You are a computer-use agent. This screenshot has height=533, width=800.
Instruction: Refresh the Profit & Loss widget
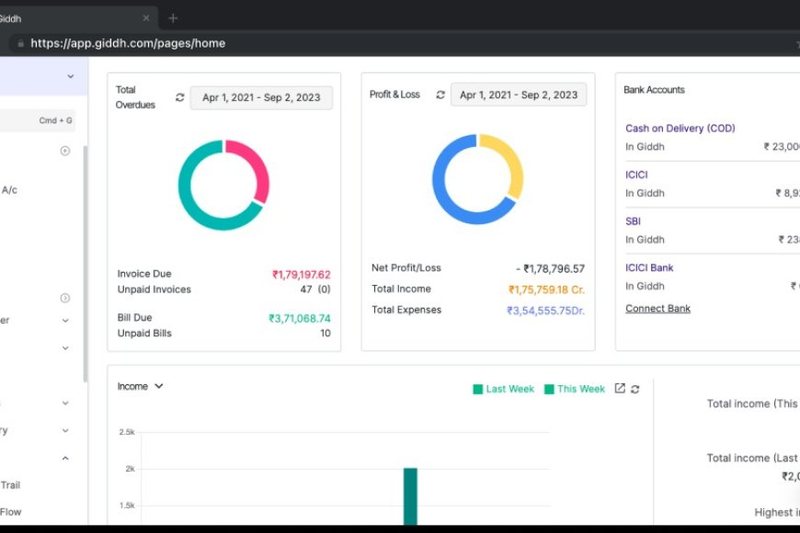(440, 94)
